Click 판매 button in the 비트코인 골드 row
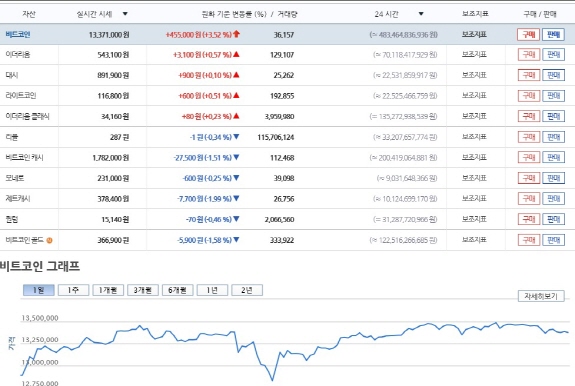Viewport: 575px width, 386px height. [x=553, y=240]
